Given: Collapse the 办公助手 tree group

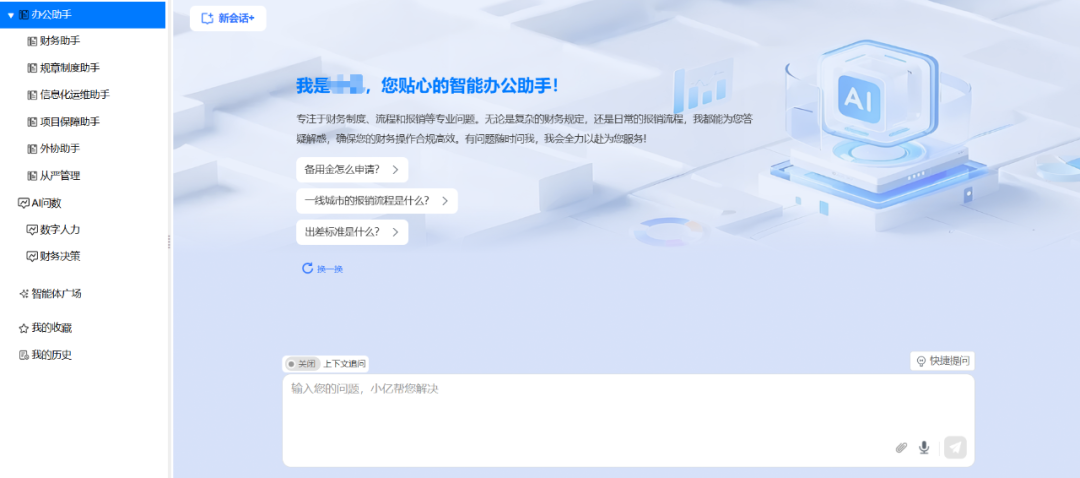Looking at the screenshot, I should [11, 15].
